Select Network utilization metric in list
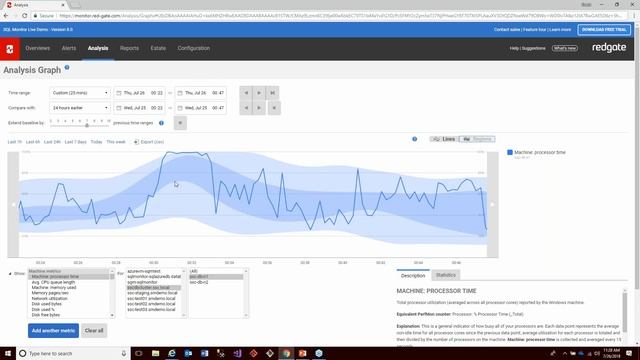This screenshot has width=640, height=360. tap(50, 298)
